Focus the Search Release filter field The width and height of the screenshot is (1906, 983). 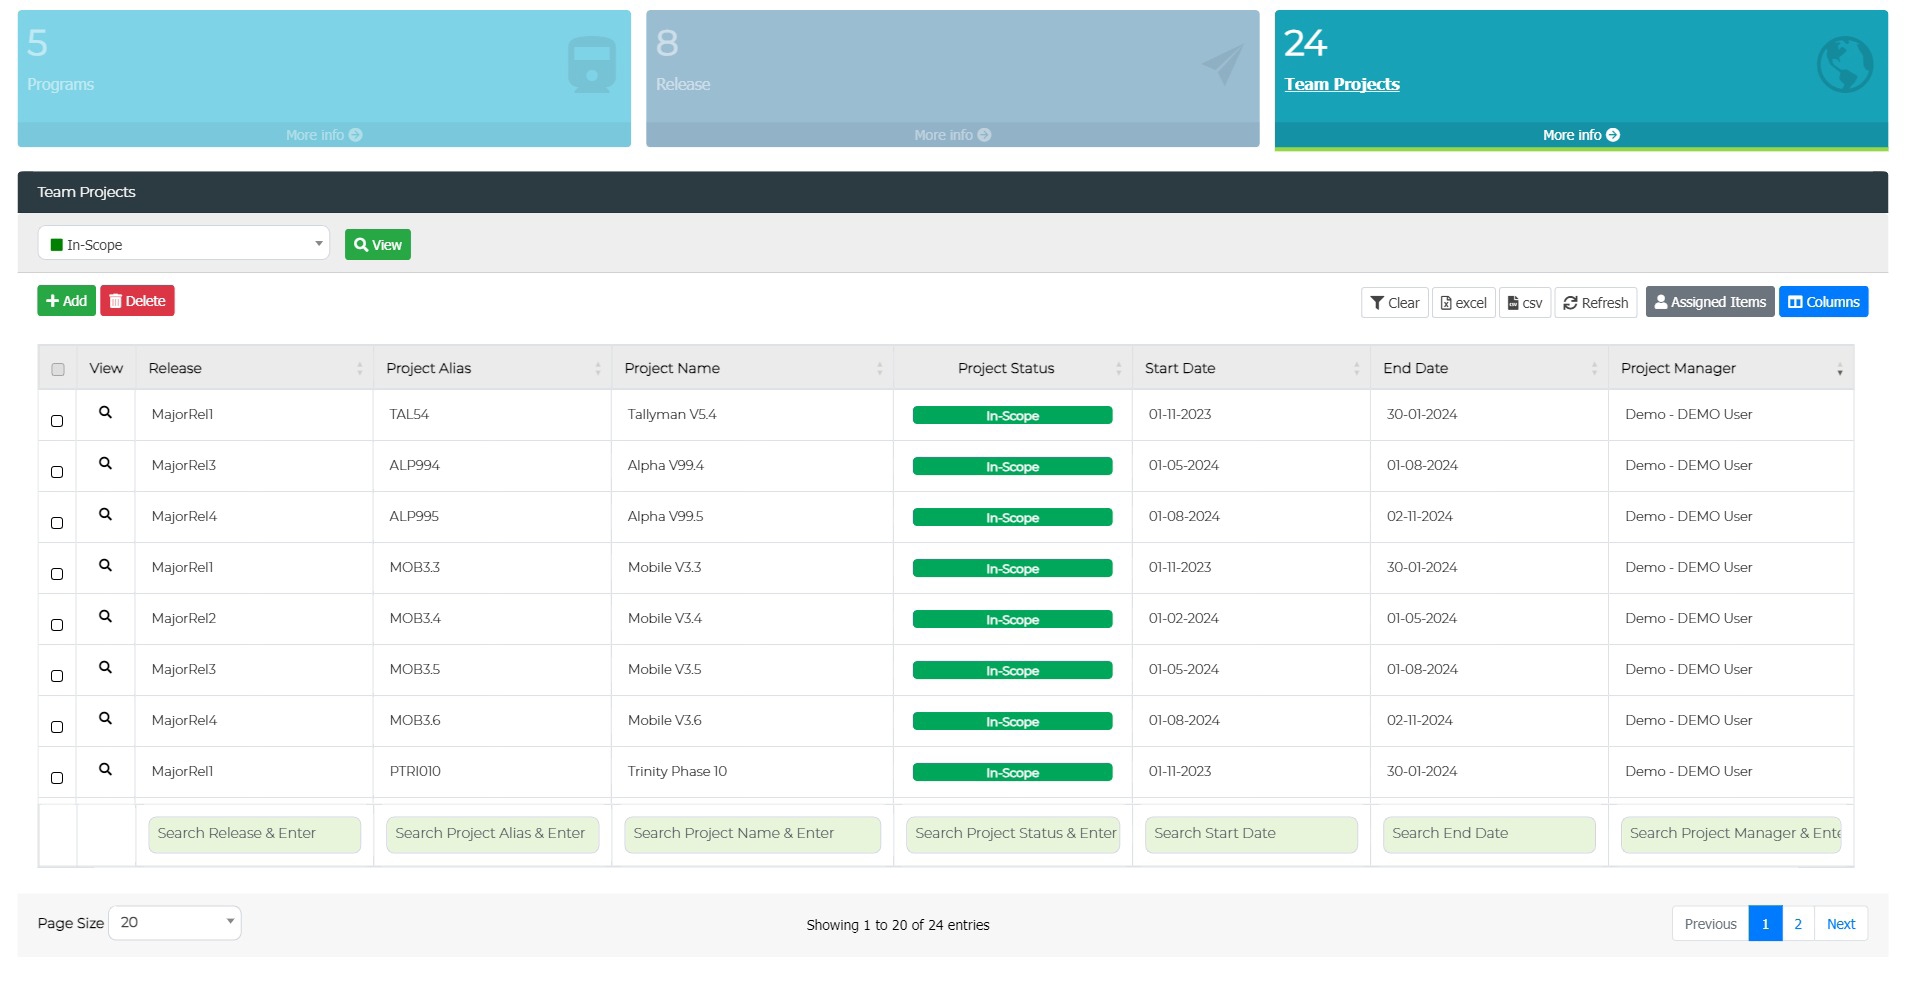(x=254, y=834)
